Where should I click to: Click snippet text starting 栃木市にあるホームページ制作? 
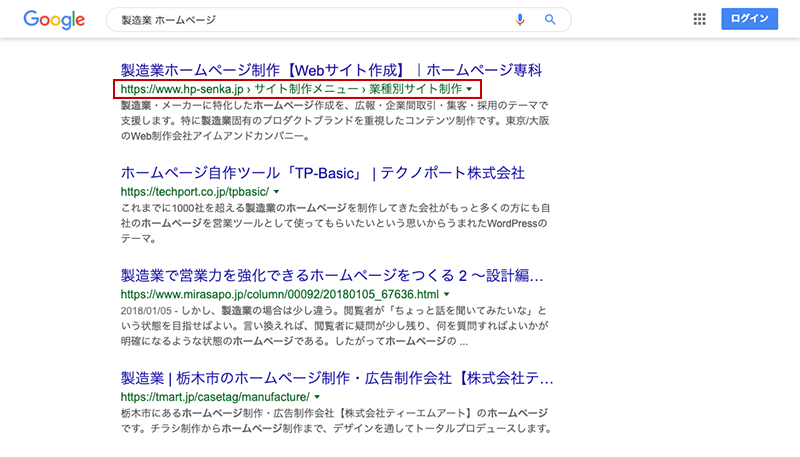(336, 421)
